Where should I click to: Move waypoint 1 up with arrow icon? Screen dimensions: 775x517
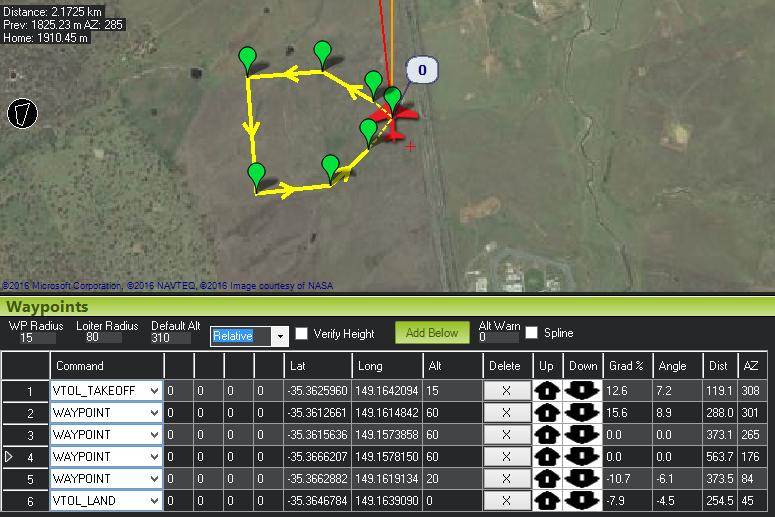(x=547, y=391)
